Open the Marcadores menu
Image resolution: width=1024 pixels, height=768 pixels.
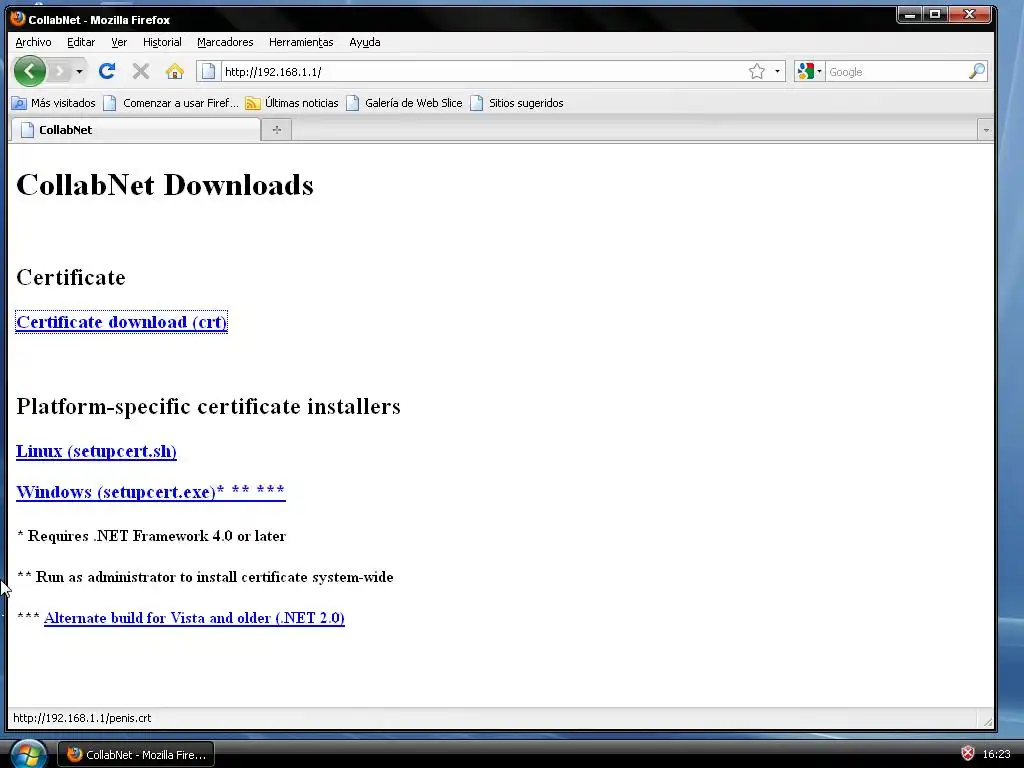[225, 42]
